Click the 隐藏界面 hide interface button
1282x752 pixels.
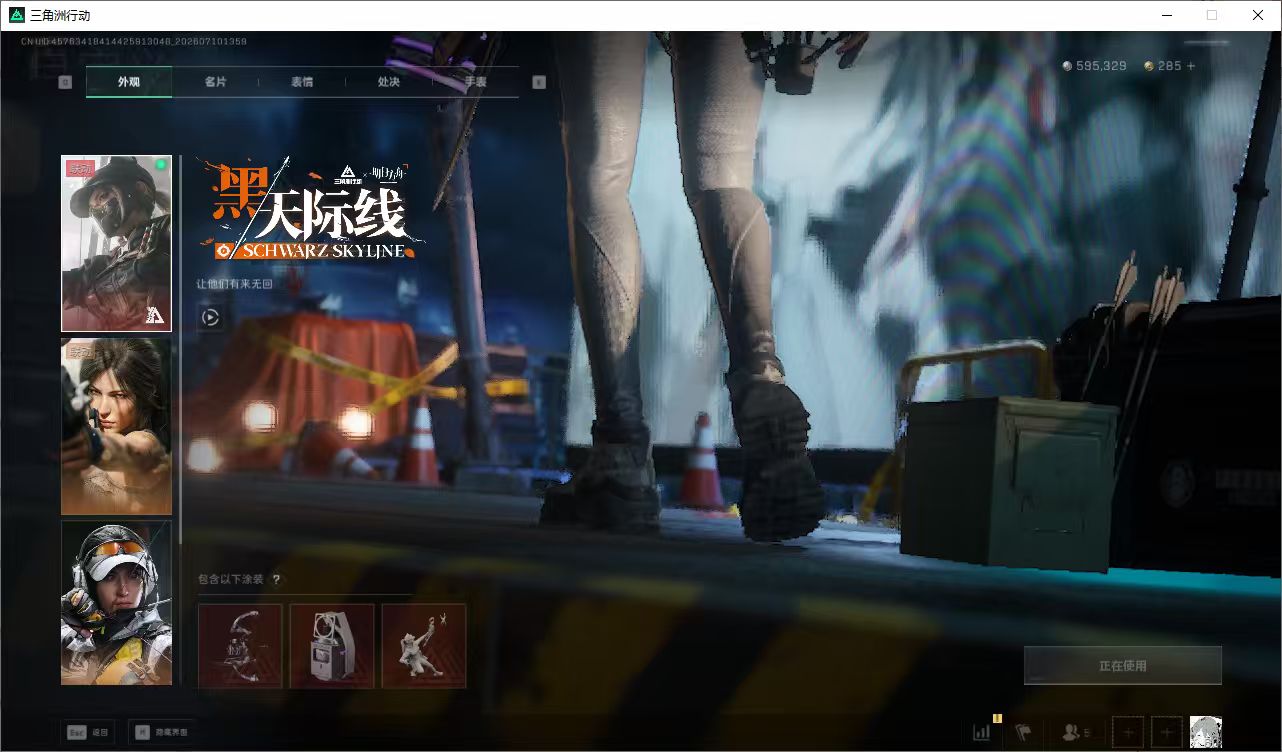[161, 732]
